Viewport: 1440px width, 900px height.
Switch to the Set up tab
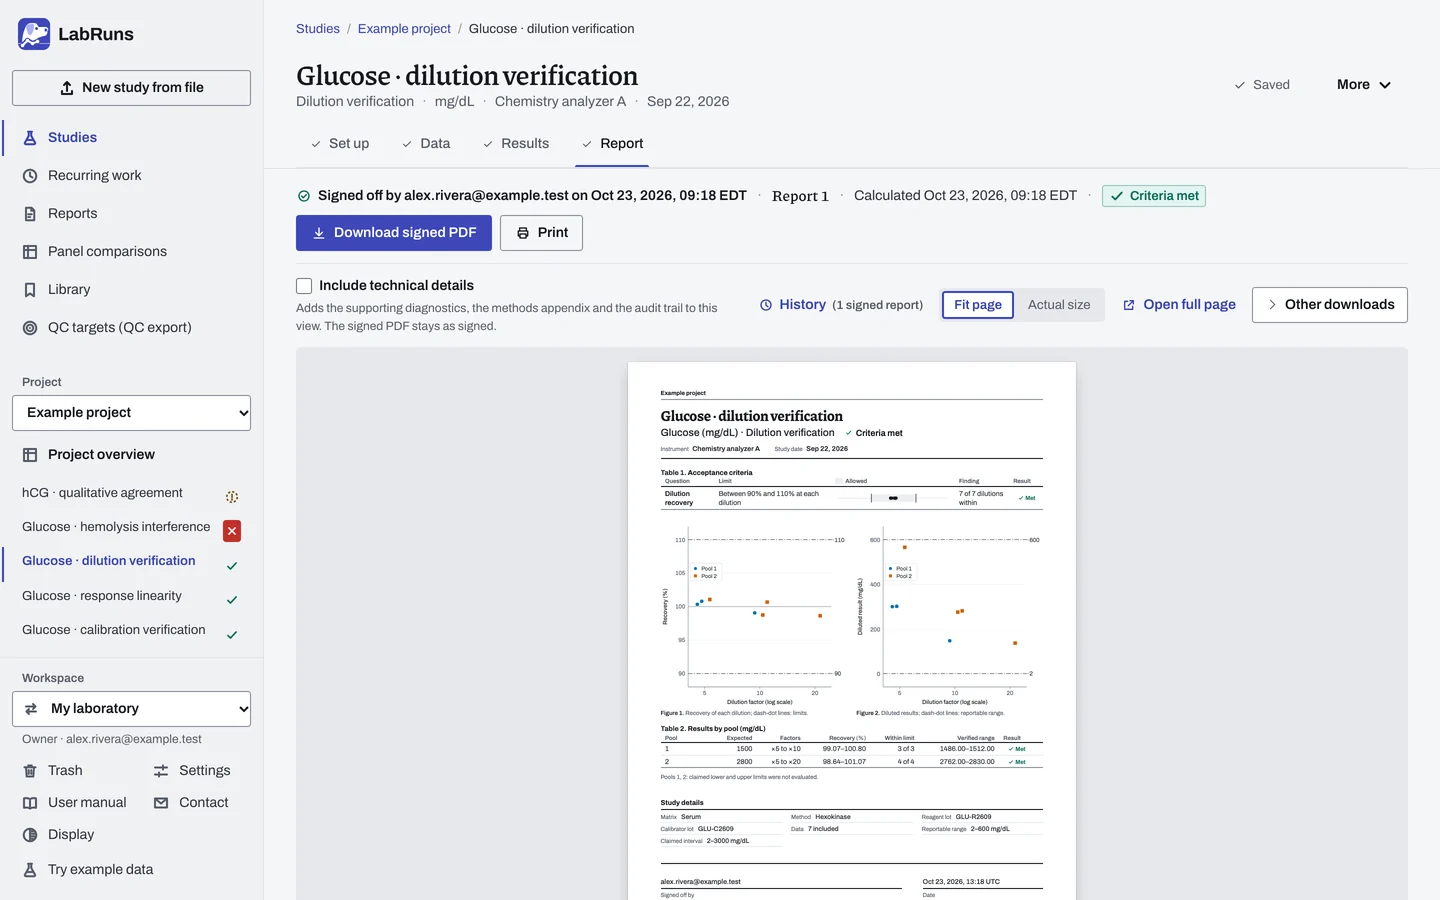coord(340,144)
